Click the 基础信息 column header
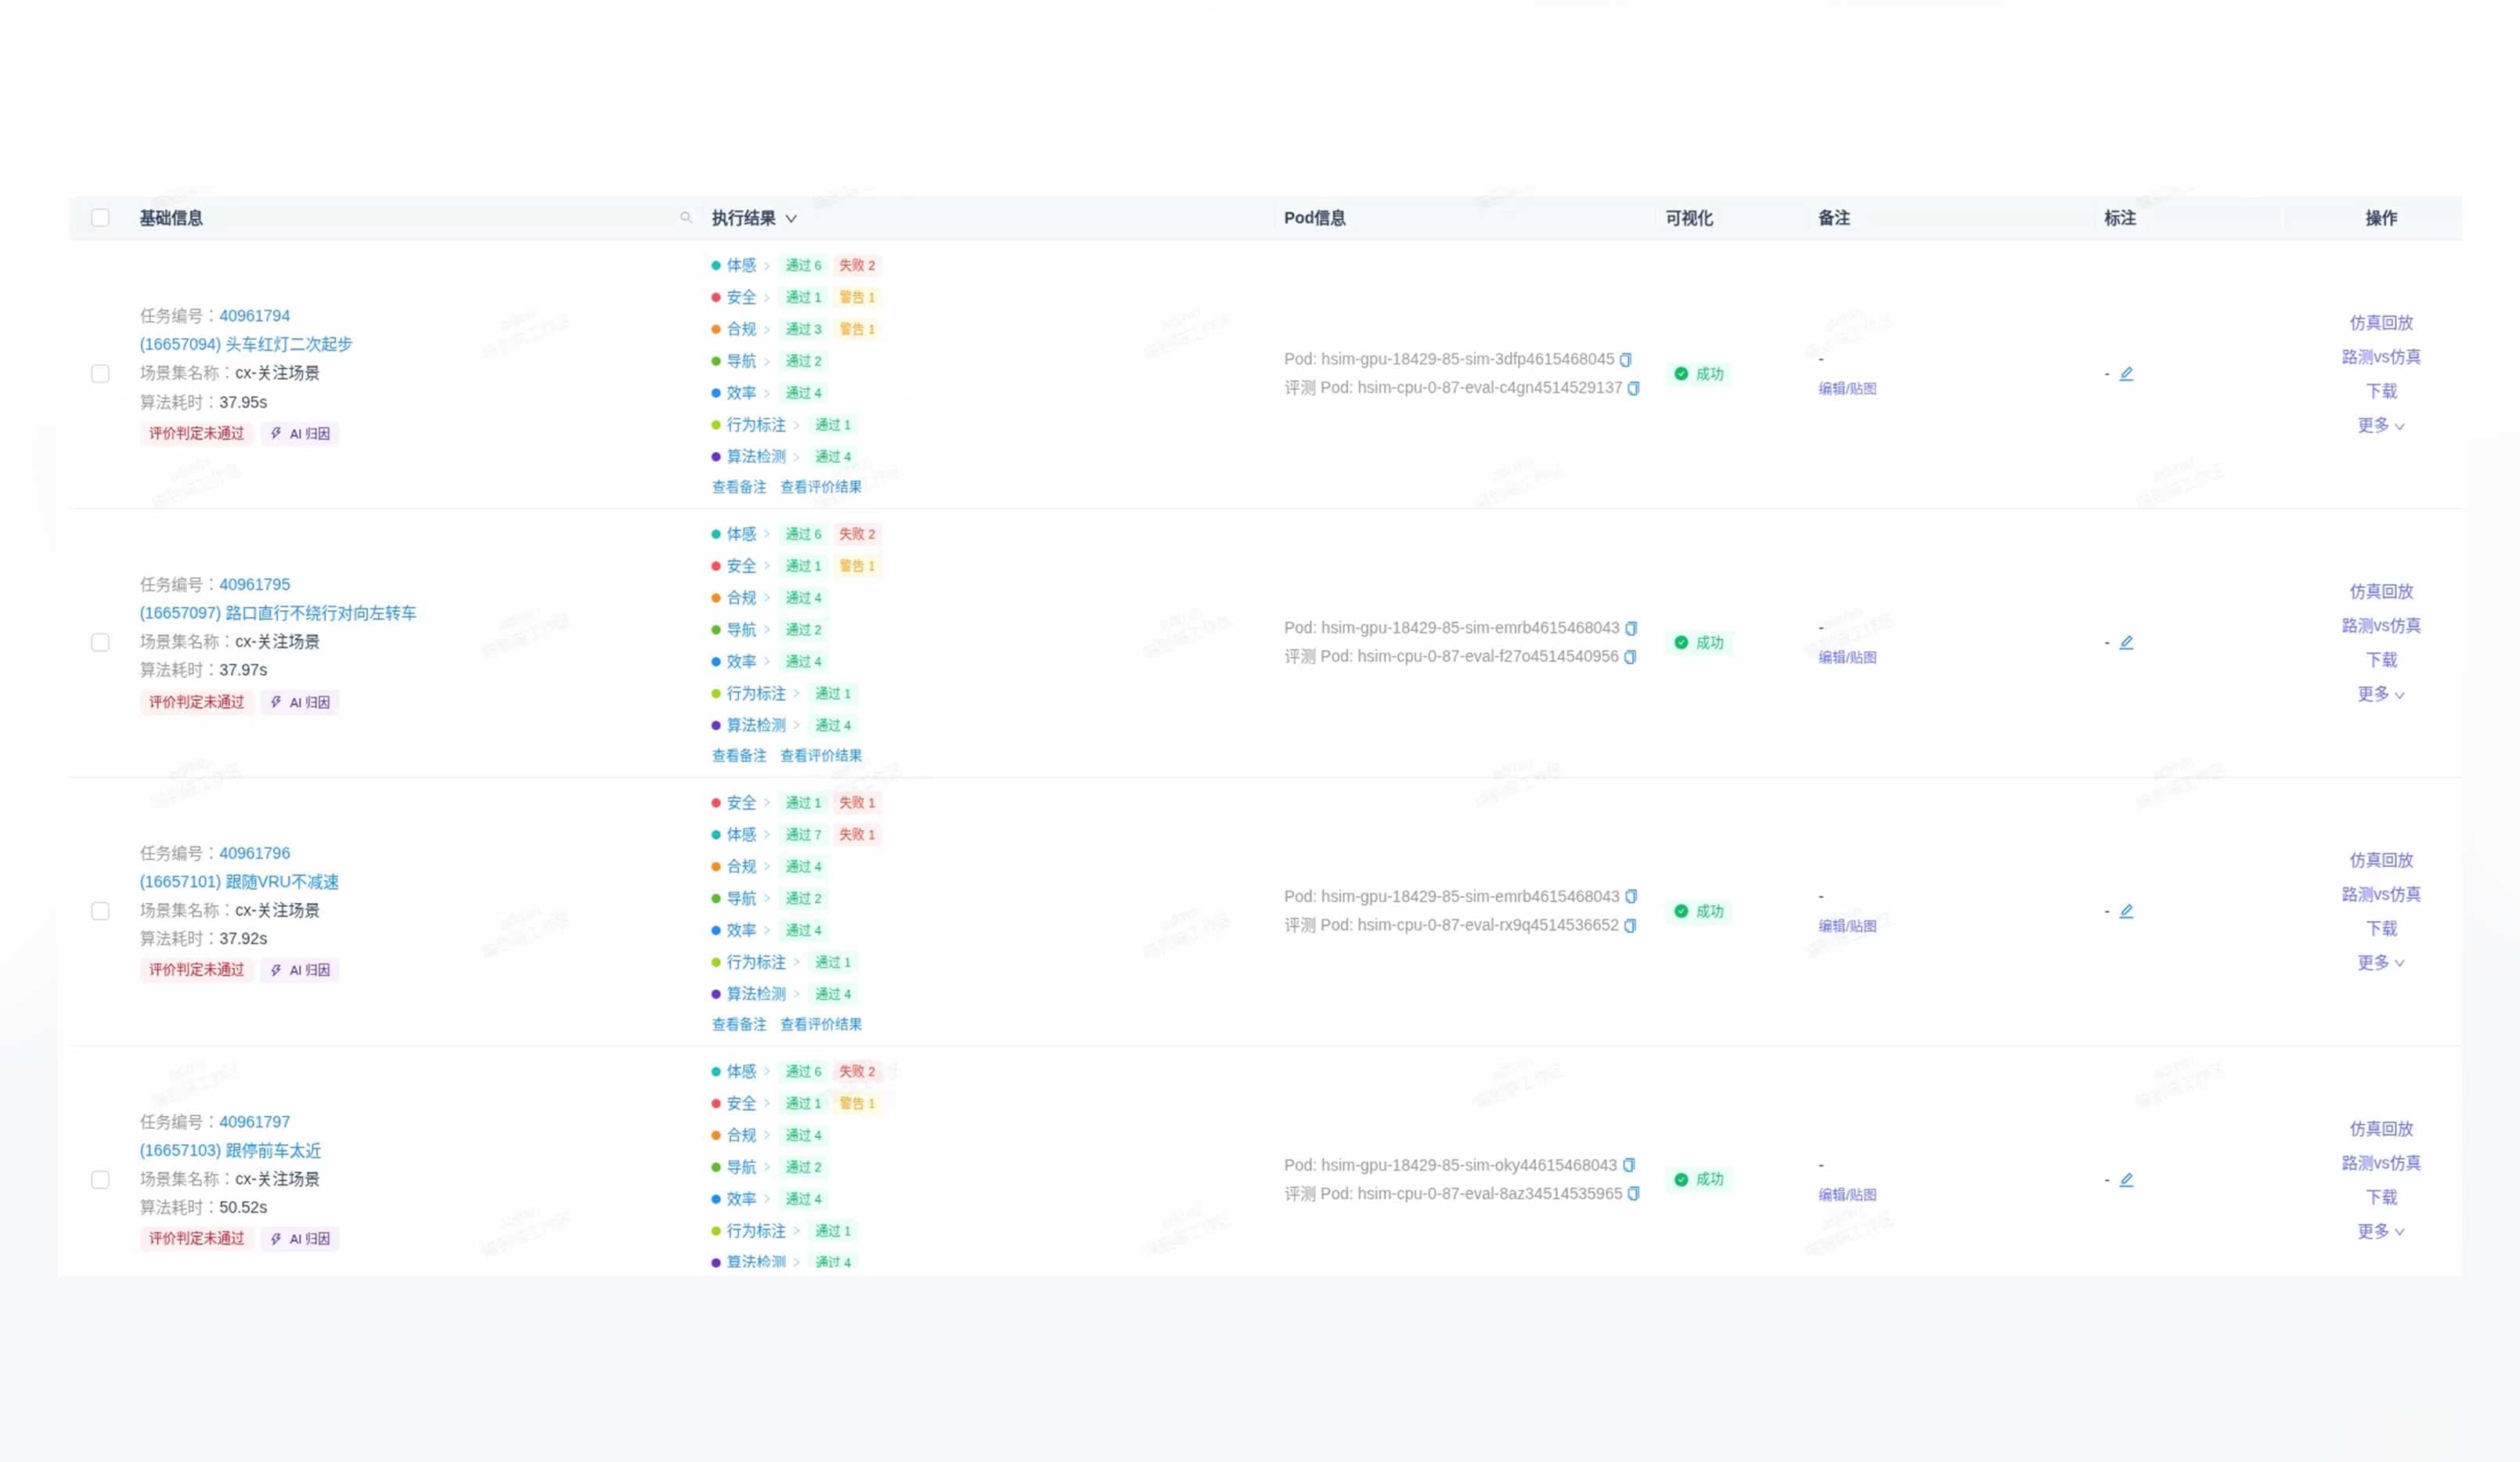Viewport: 2520px width, 1462px height. [x=171, y=218]
